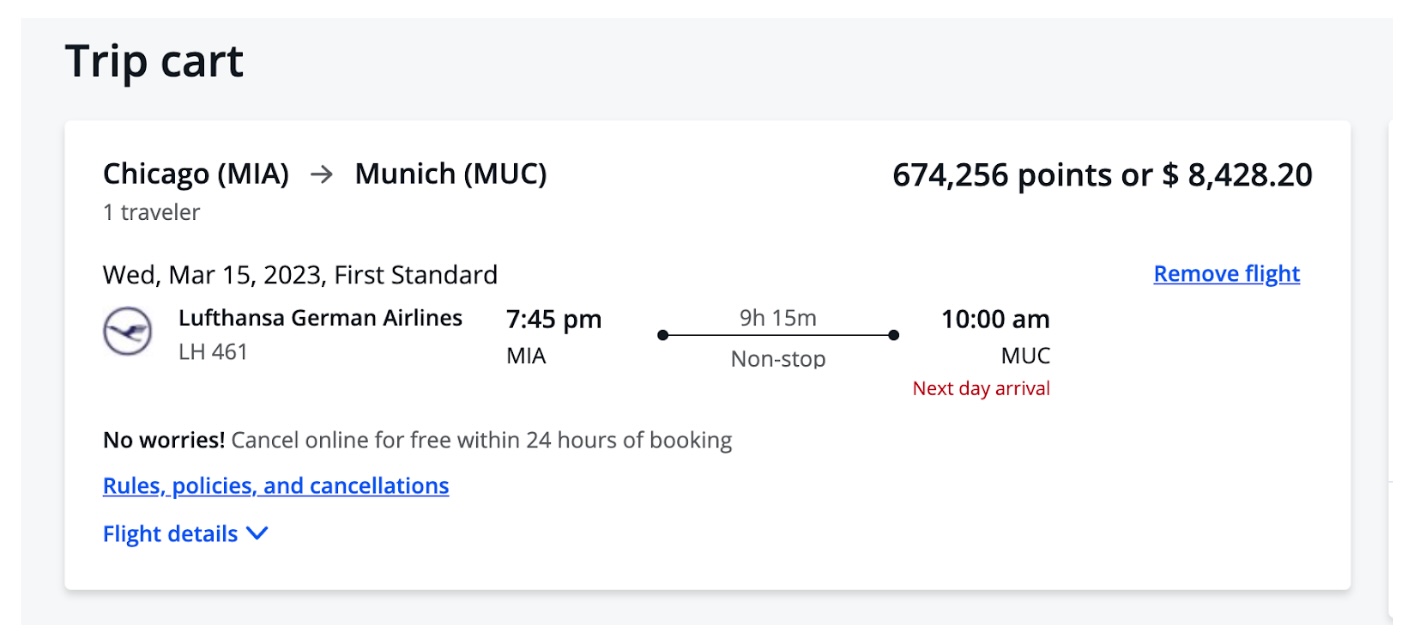Expand the Flight details chevron
The width and height of the screenshot is (1412, 642).
pyautogui.click(x=257, y=534)
